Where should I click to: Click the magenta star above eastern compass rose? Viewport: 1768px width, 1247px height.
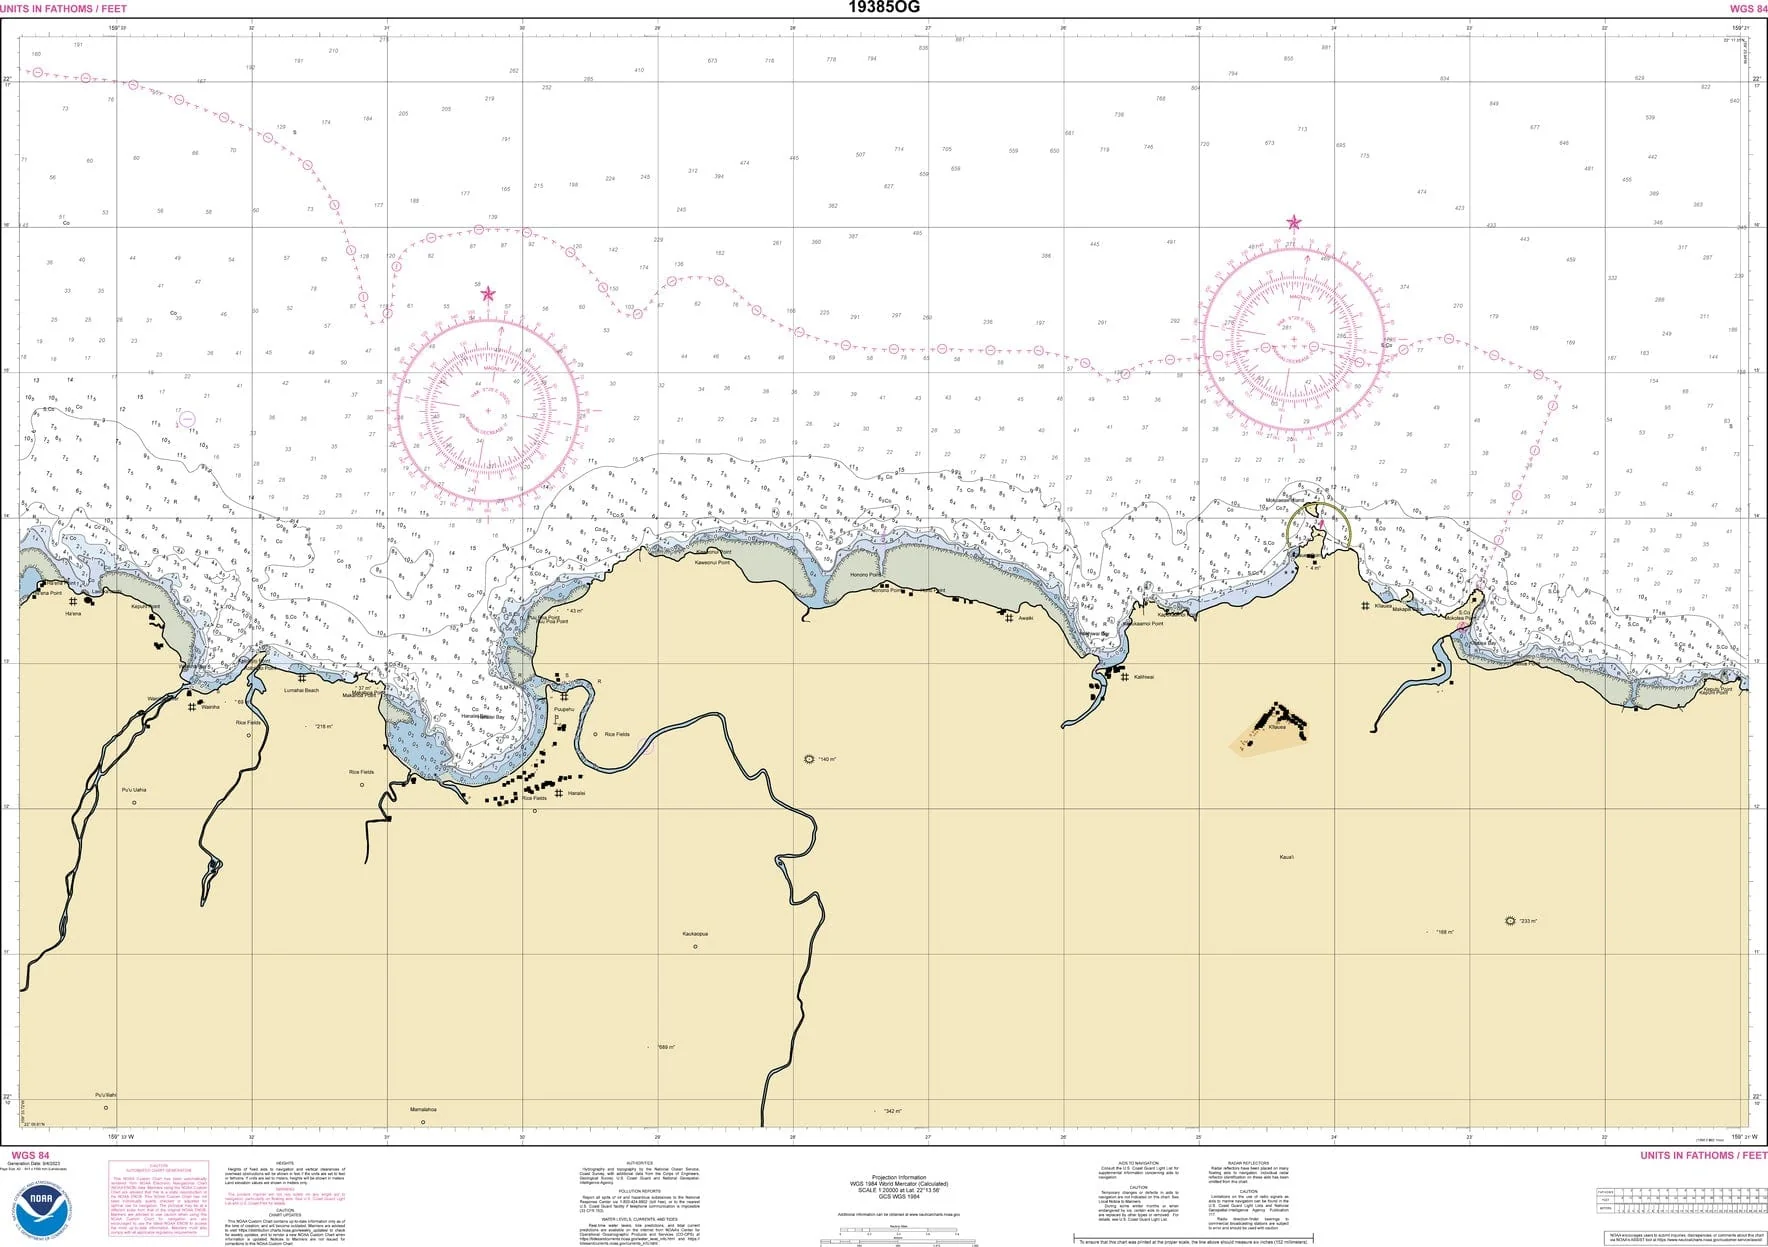pyautogui.click(x=1294, y=222)
